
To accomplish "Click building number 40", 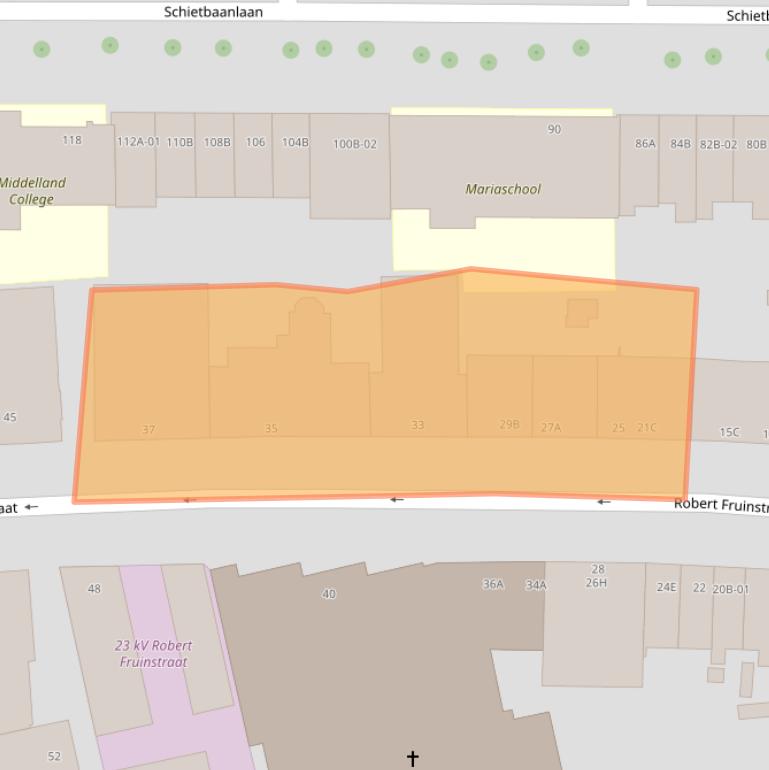I will pyautogui.click(x=329, y=594).
